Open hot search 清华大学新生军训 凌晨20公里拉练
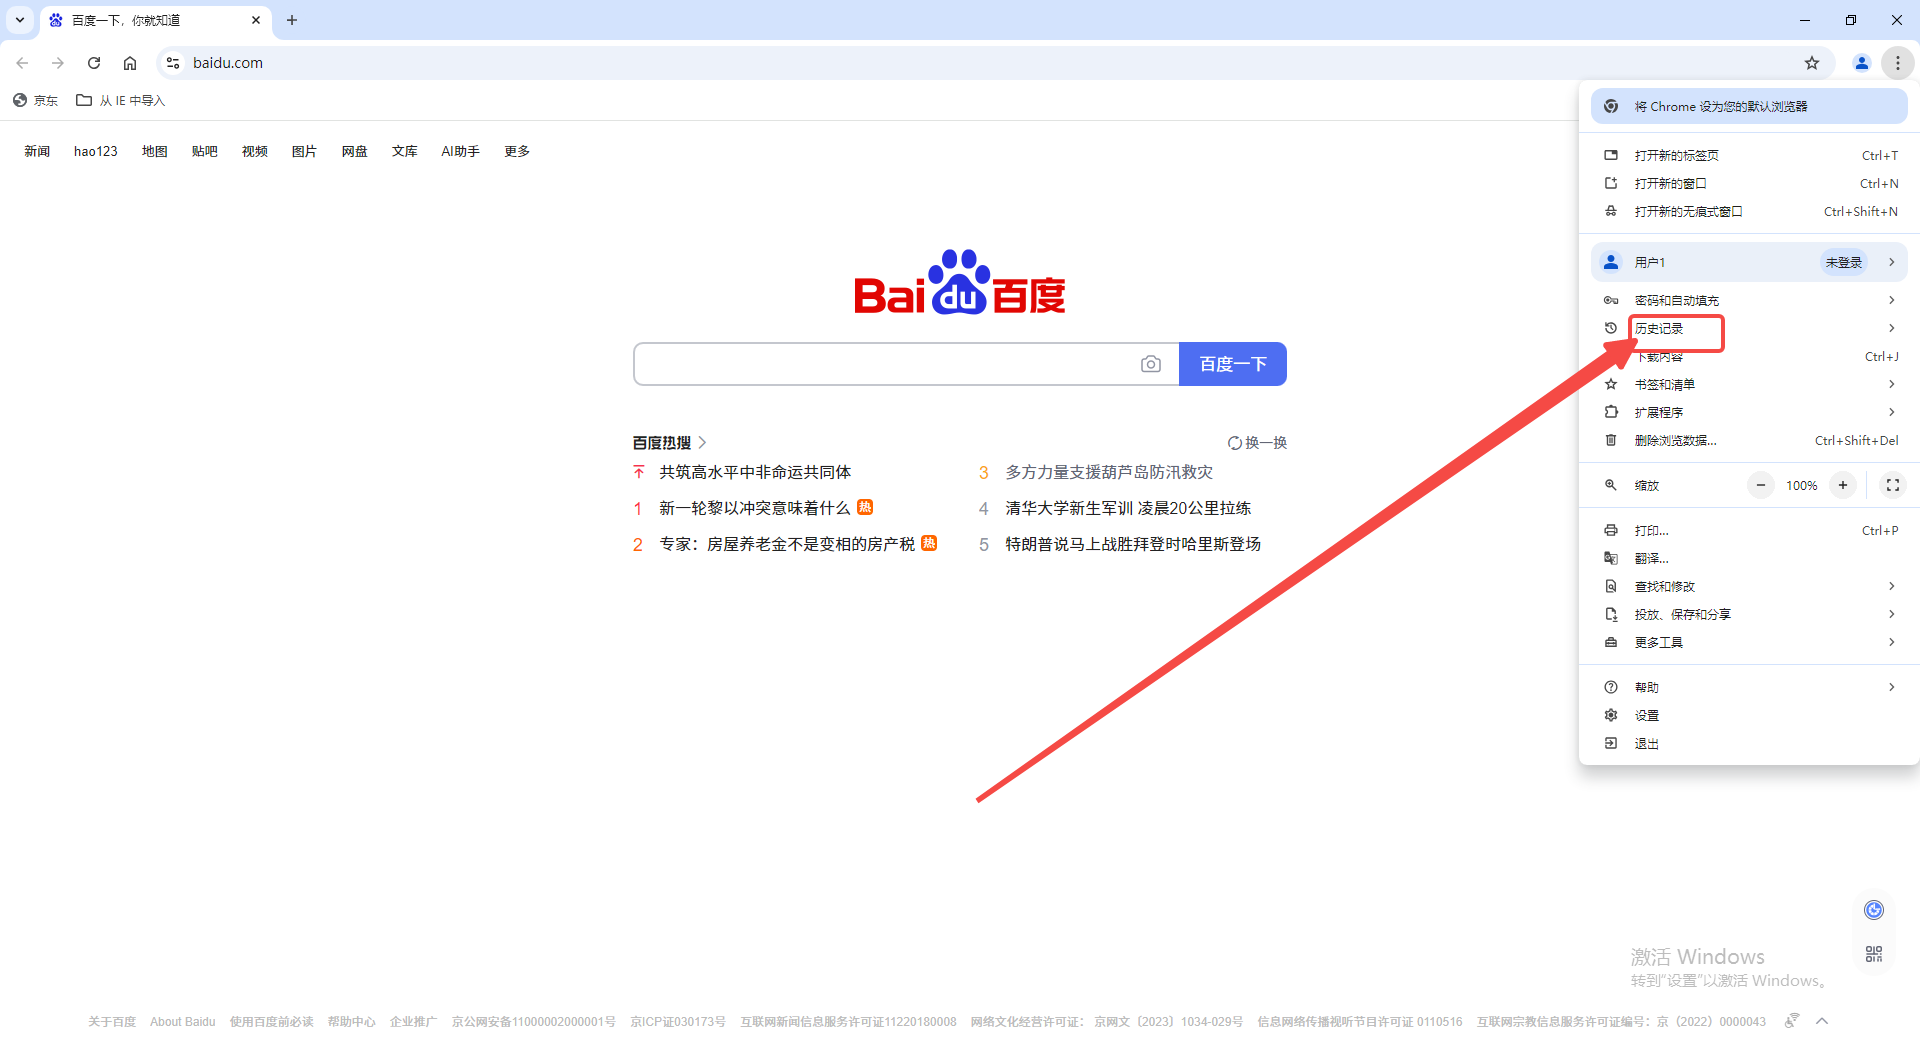1920x1040 pixels. (1128, 508)
